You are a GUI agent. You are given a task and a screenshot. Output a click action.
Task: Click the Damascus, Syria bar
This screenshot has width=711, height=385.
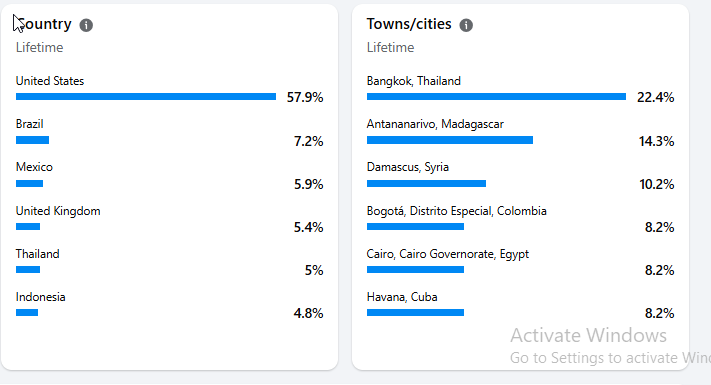[426, 184]
